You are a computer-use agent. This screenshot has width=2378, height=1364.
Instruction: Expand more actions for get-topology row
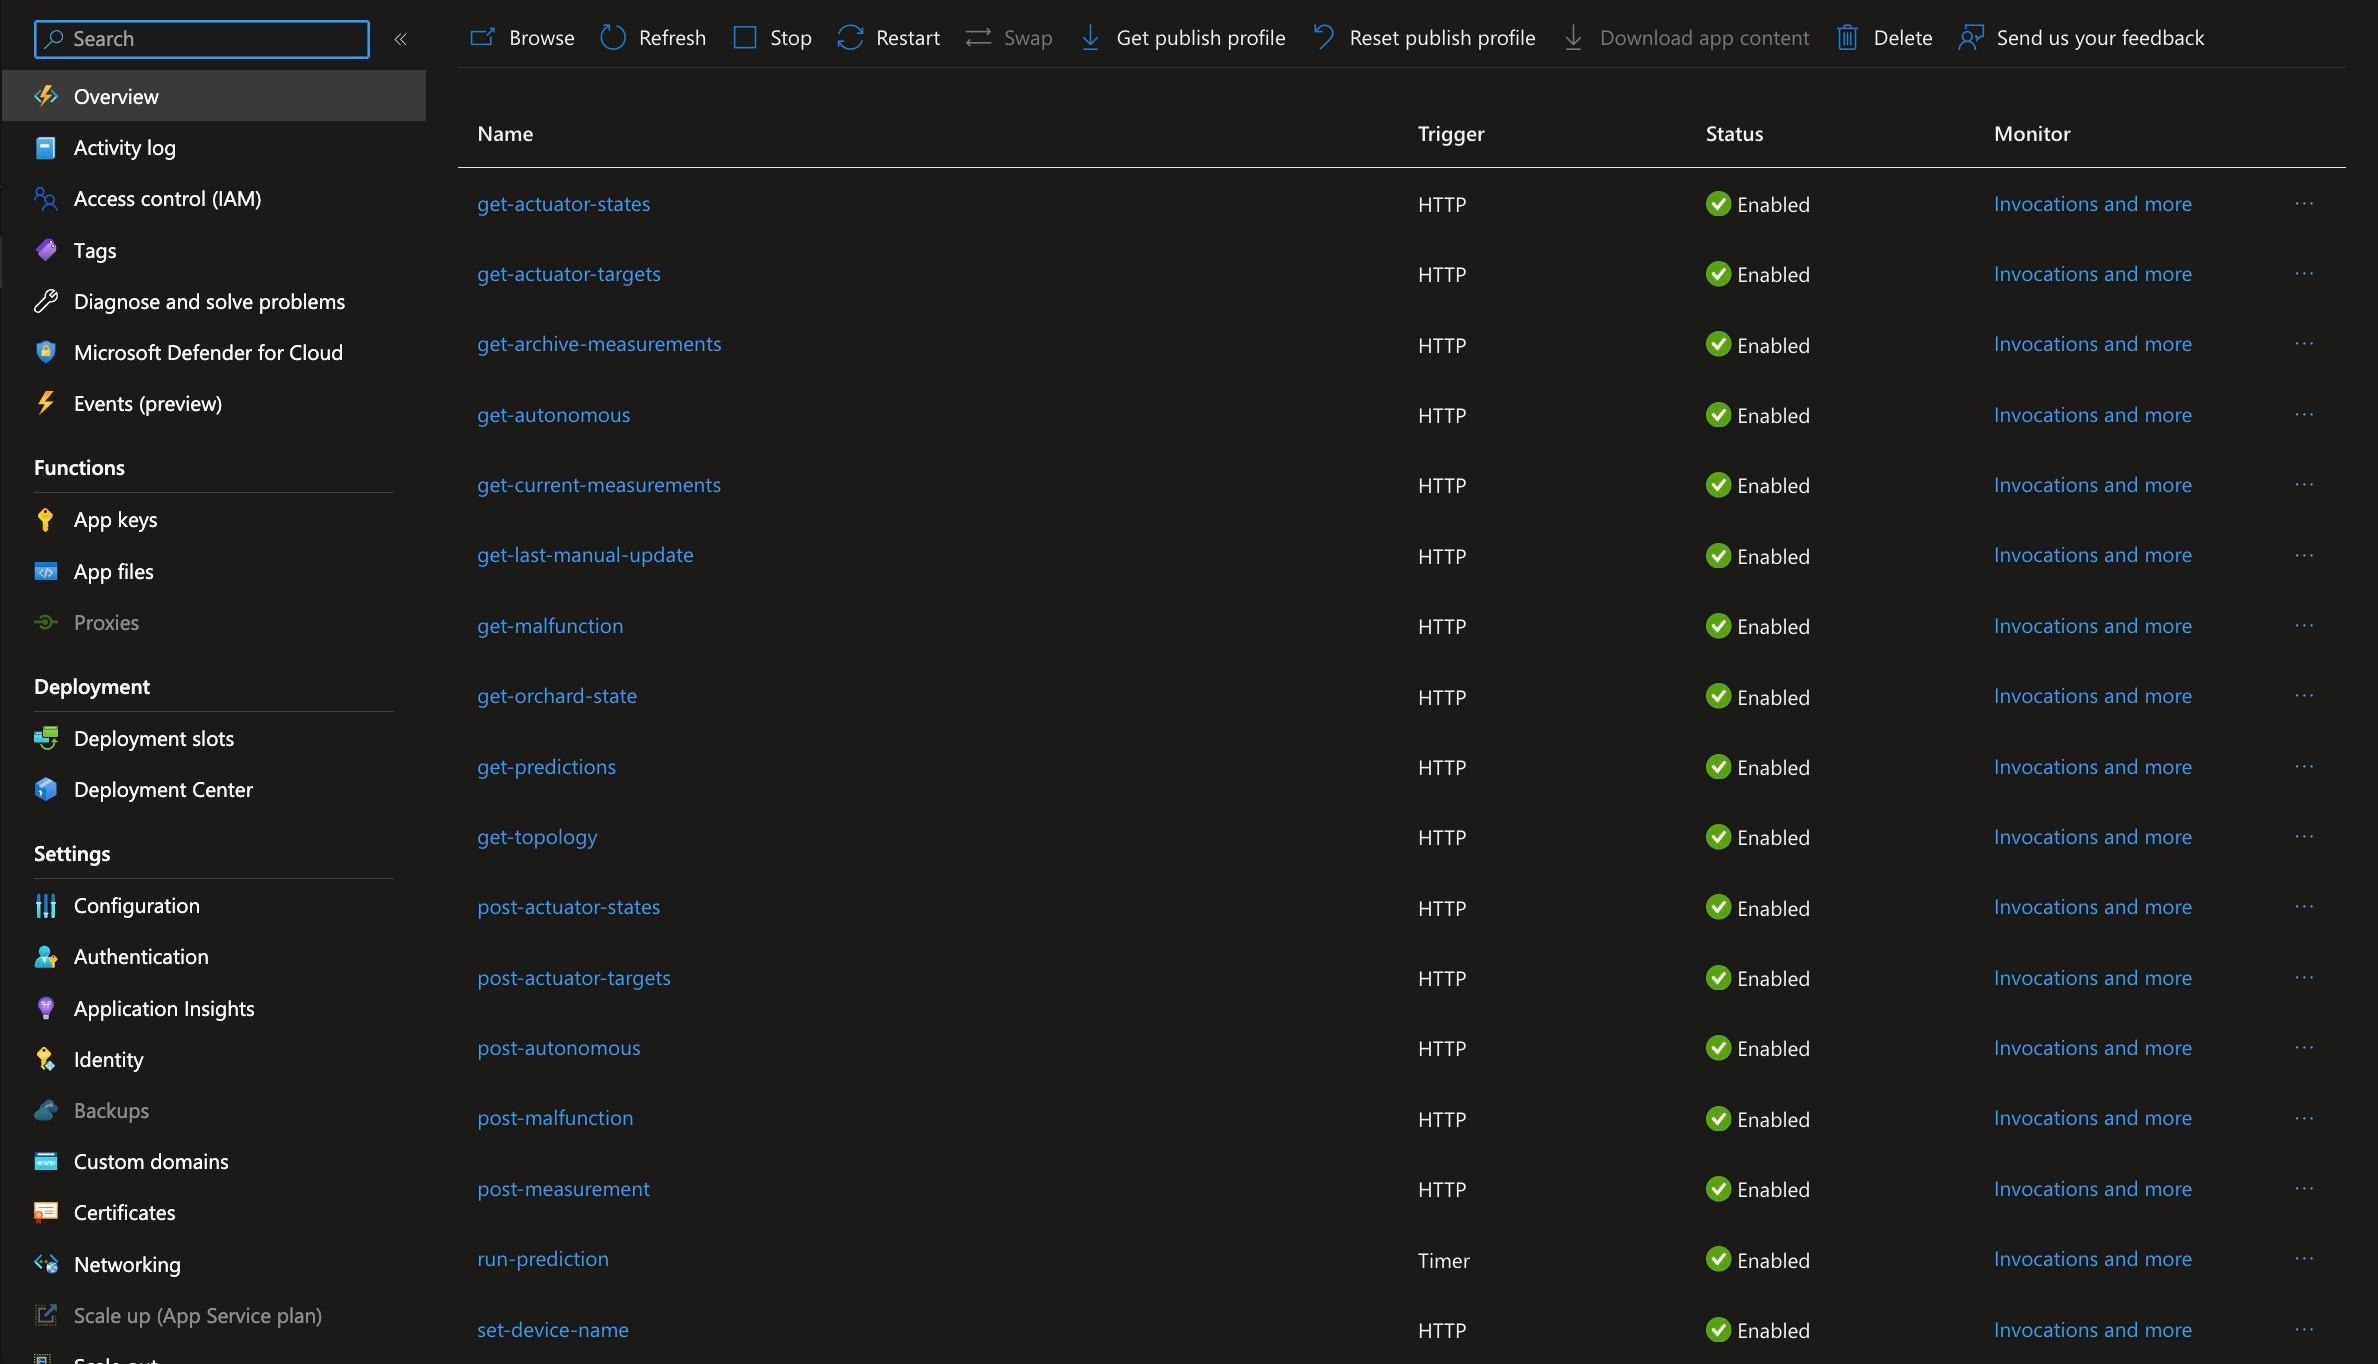tap(2304, 837)
